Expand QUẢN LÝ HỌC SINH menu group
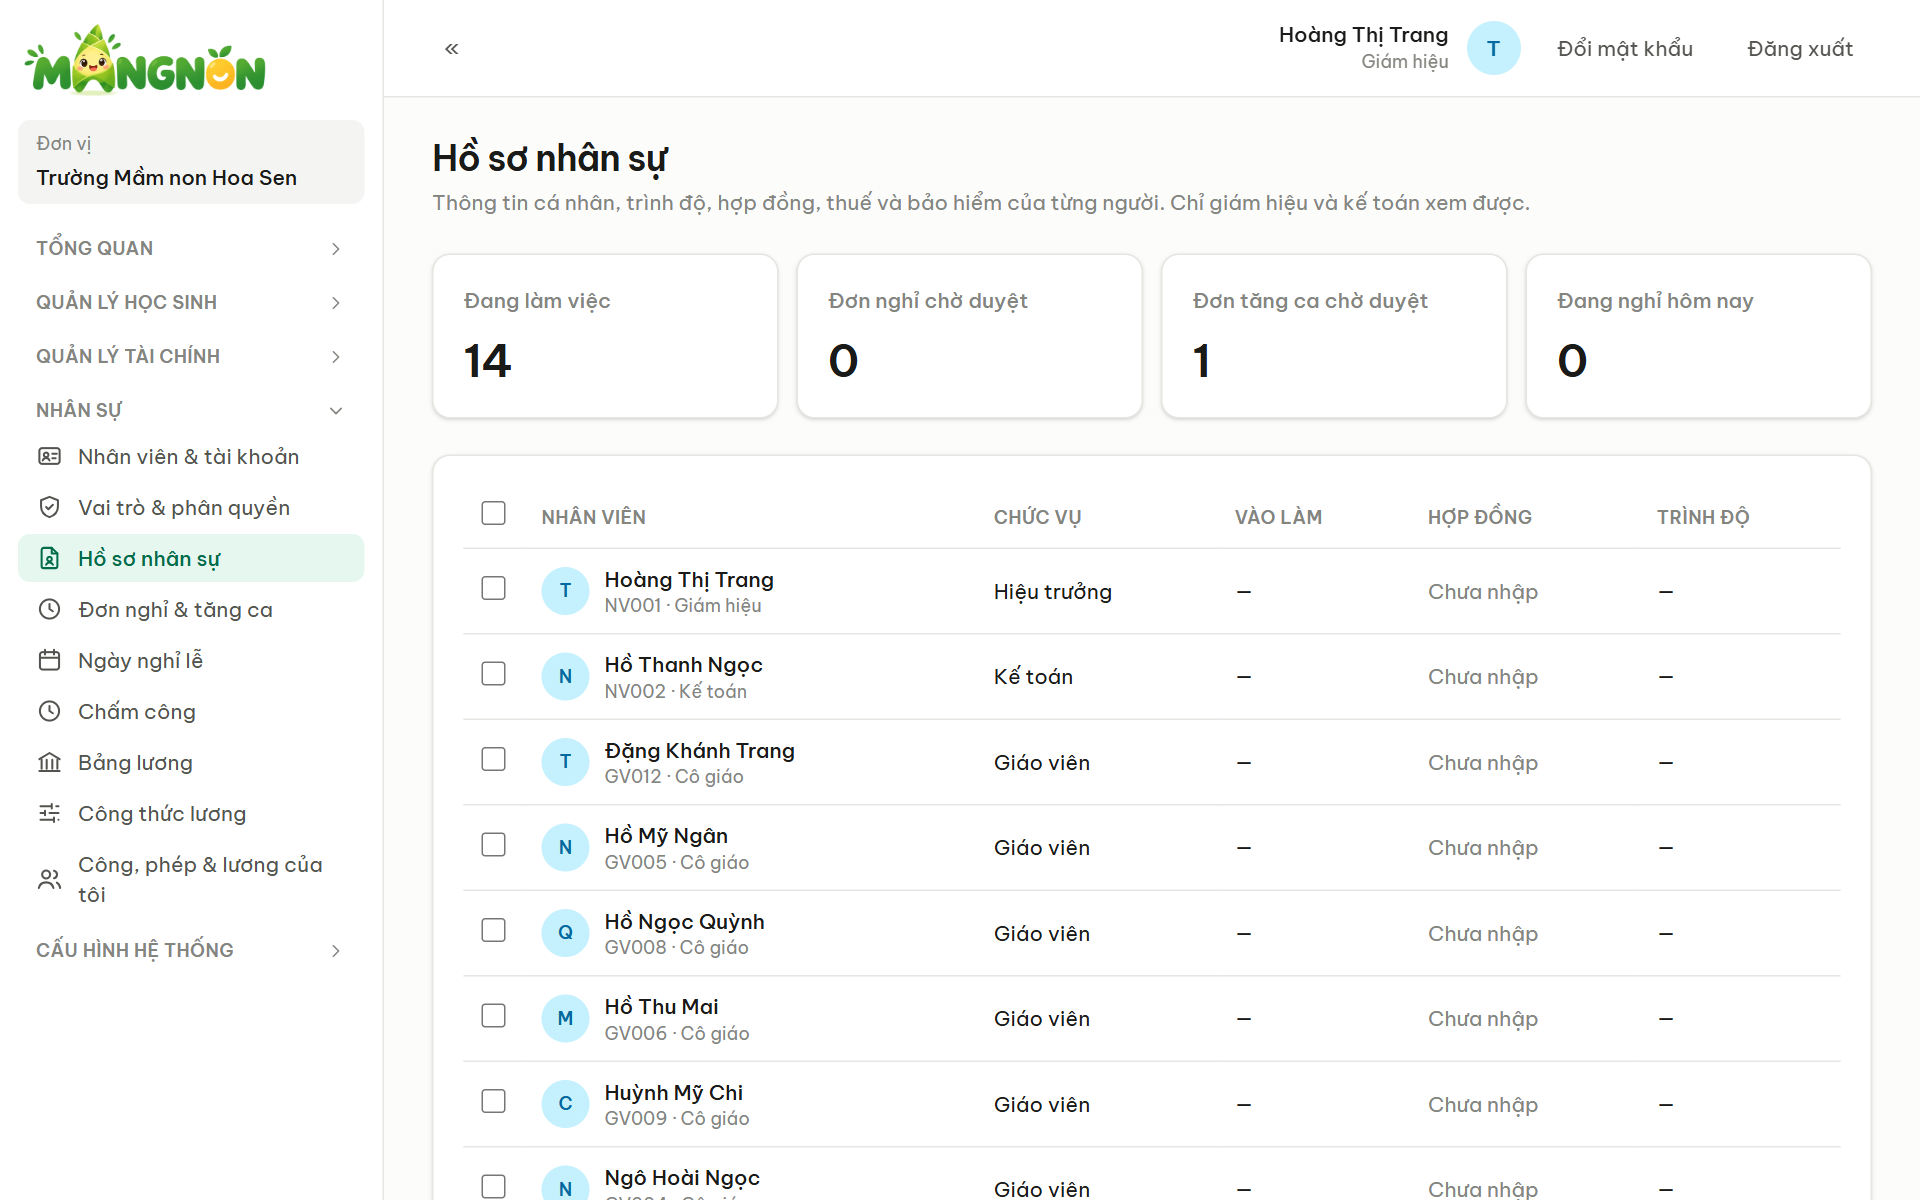Viewport: 1920px width, 1200px height. (x=190, y=302)
